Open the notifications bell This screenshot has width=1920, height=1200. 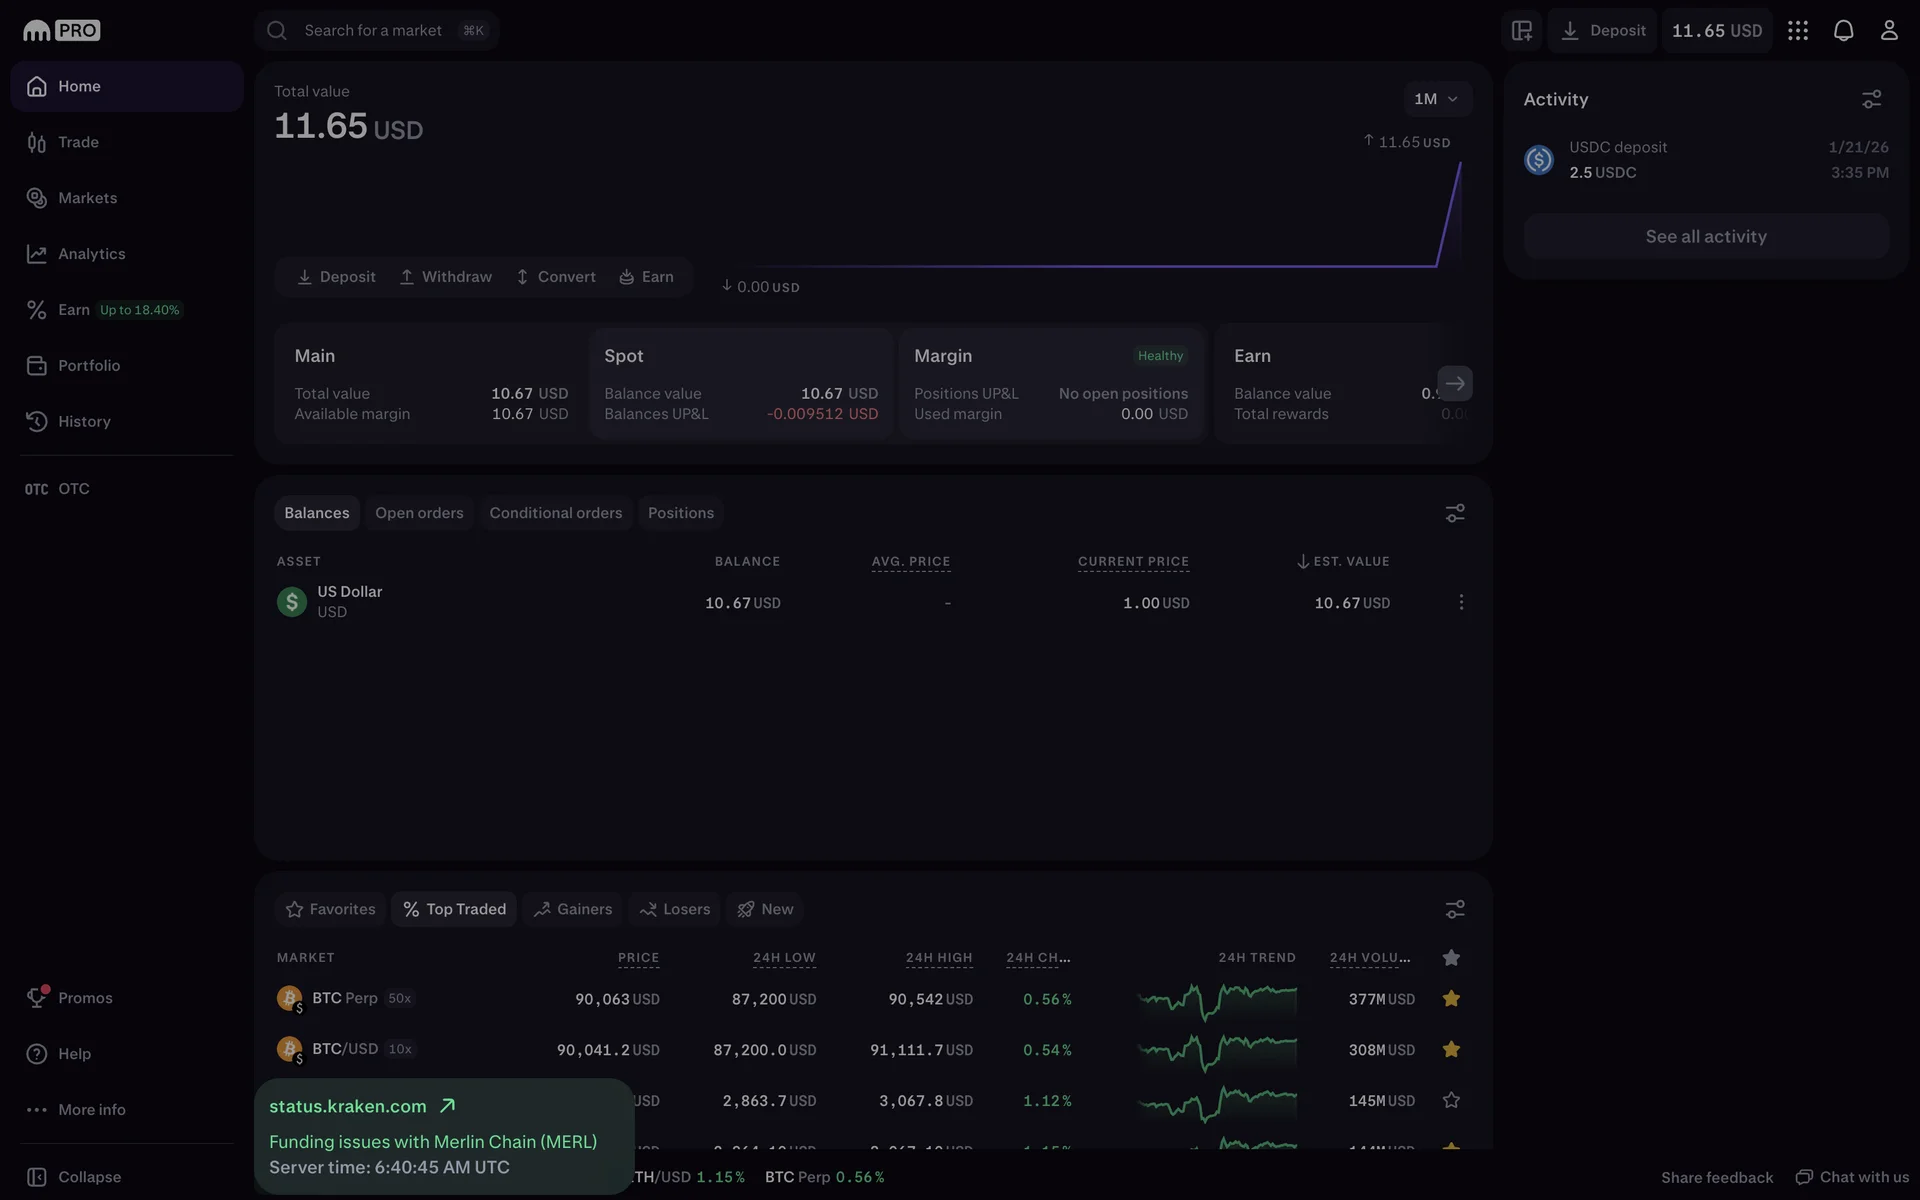pos(1843,31)
